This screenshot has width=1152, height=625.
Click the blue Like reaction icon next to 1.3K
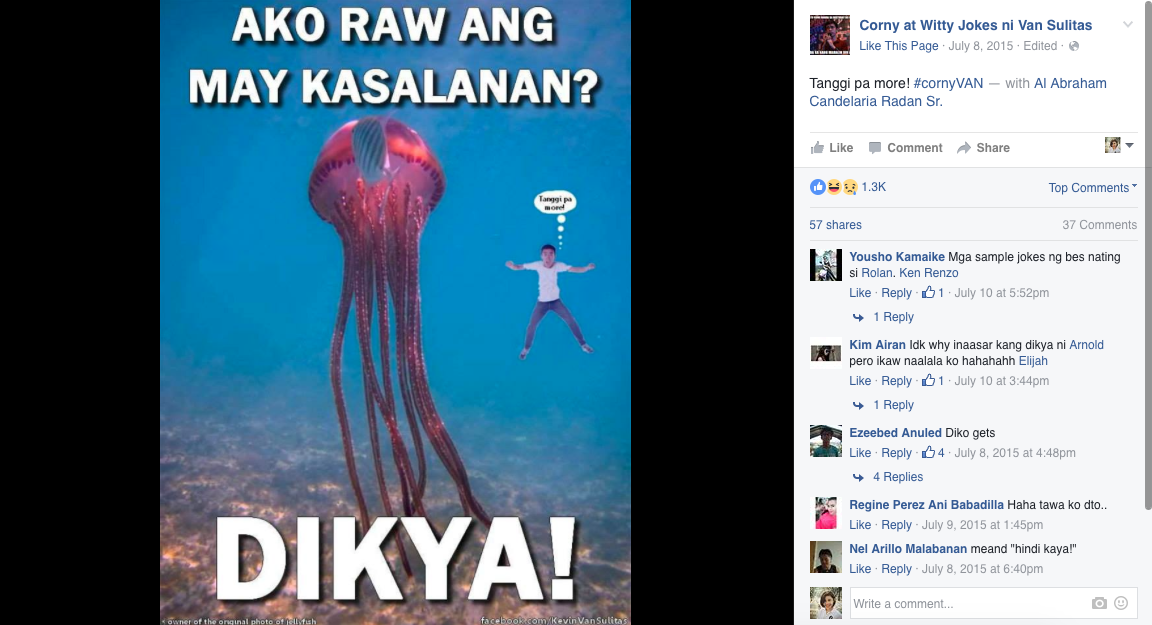(818, 187)
